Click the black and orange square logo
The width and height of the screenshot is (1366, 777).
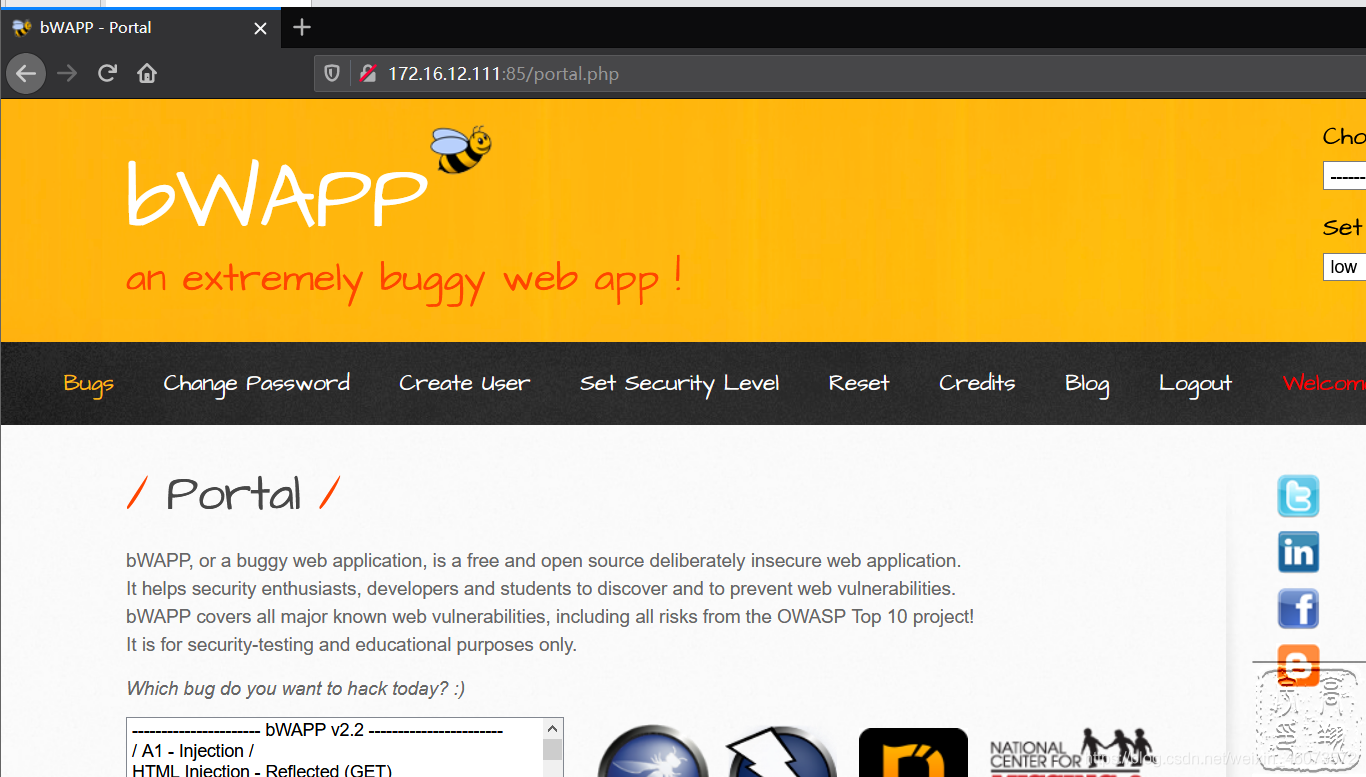coord(913,753)
